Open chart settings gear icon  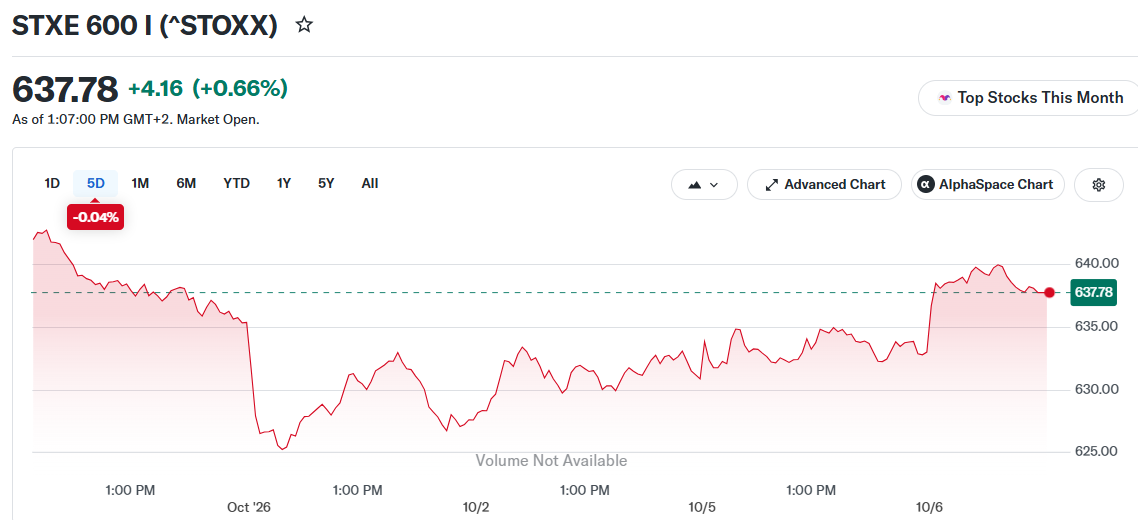point(1099,184)
